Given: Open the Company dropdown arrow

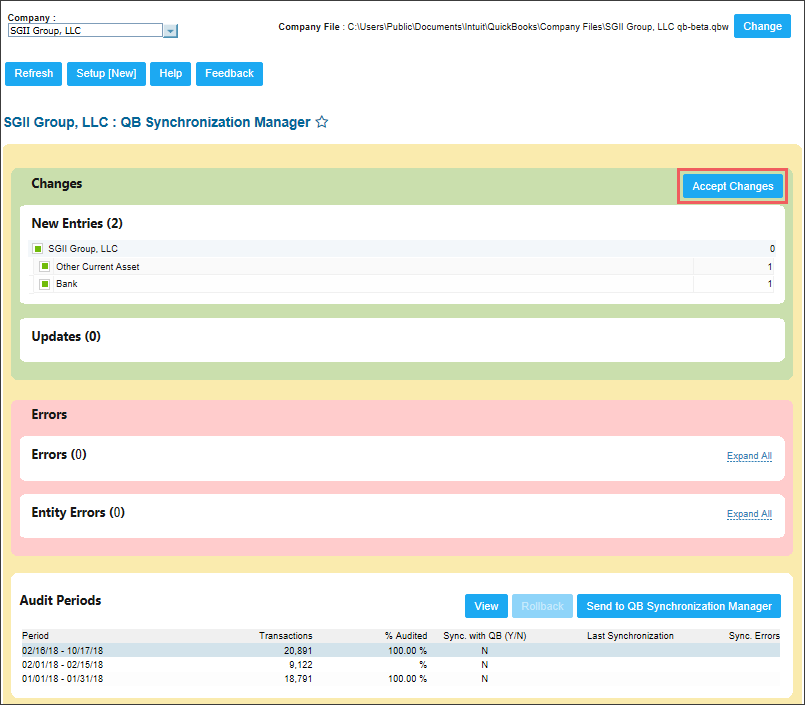Looking at the screenshot, I should pyautogui.click(x=170, y=31).
